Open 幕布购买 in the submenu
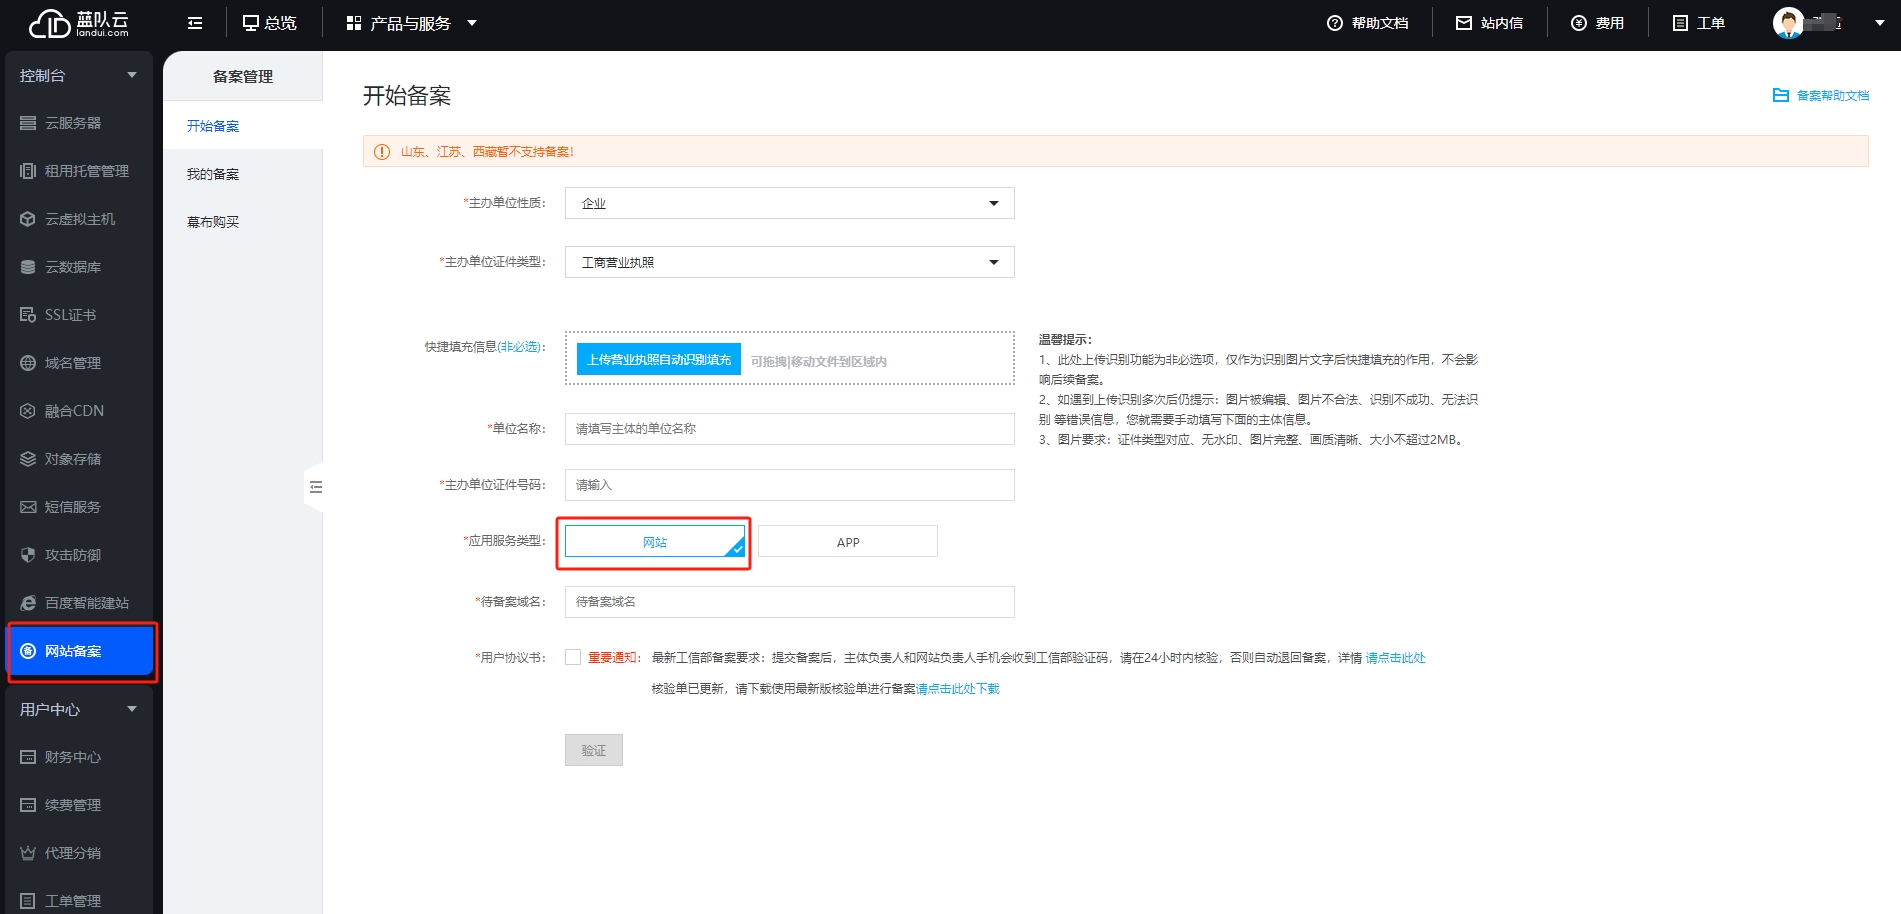This screenshot has width=1901, height=914. click(x=213, y=222)
